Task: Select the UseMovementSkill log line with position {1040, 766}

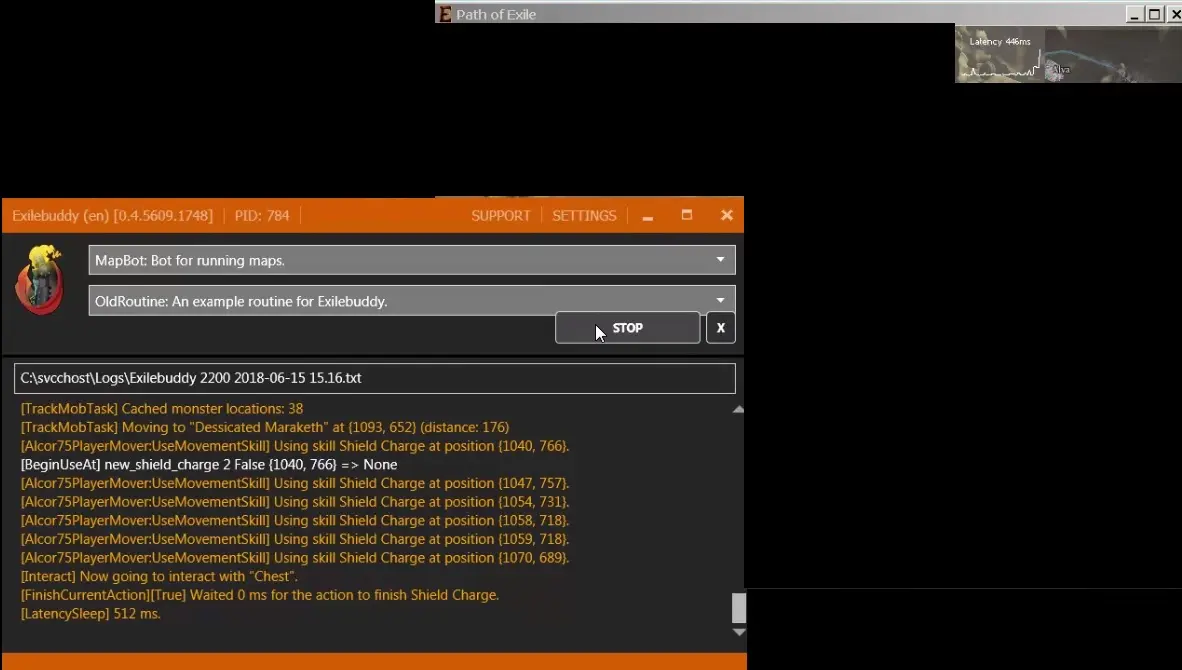Action: [x=295, y=446]
